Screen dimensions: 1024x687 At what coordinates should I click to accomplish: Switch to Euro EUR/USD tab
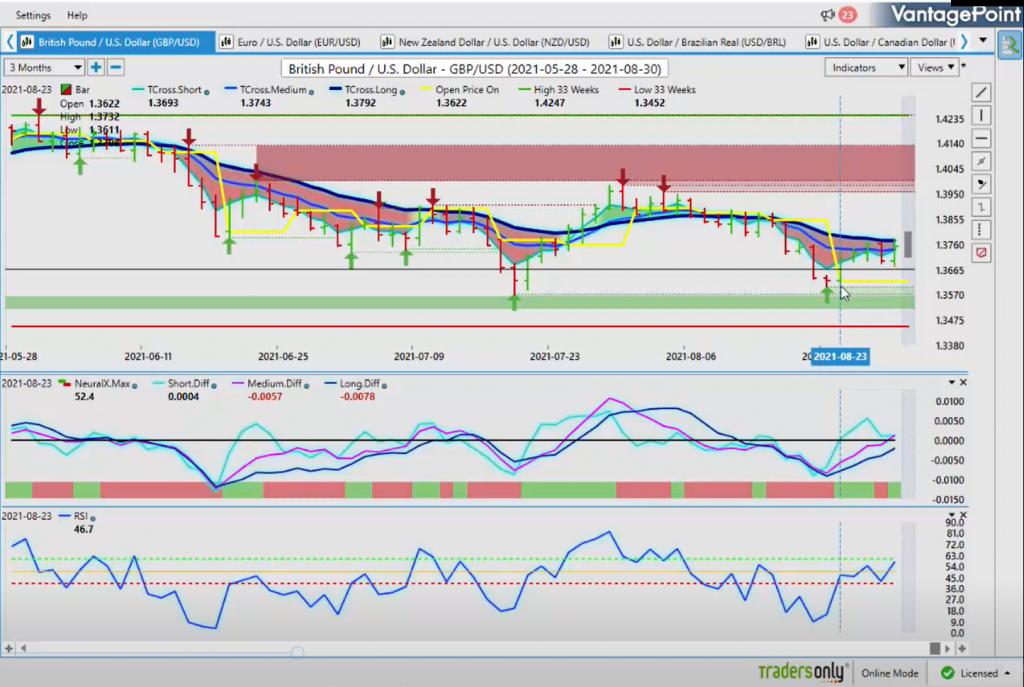[290, 42]
